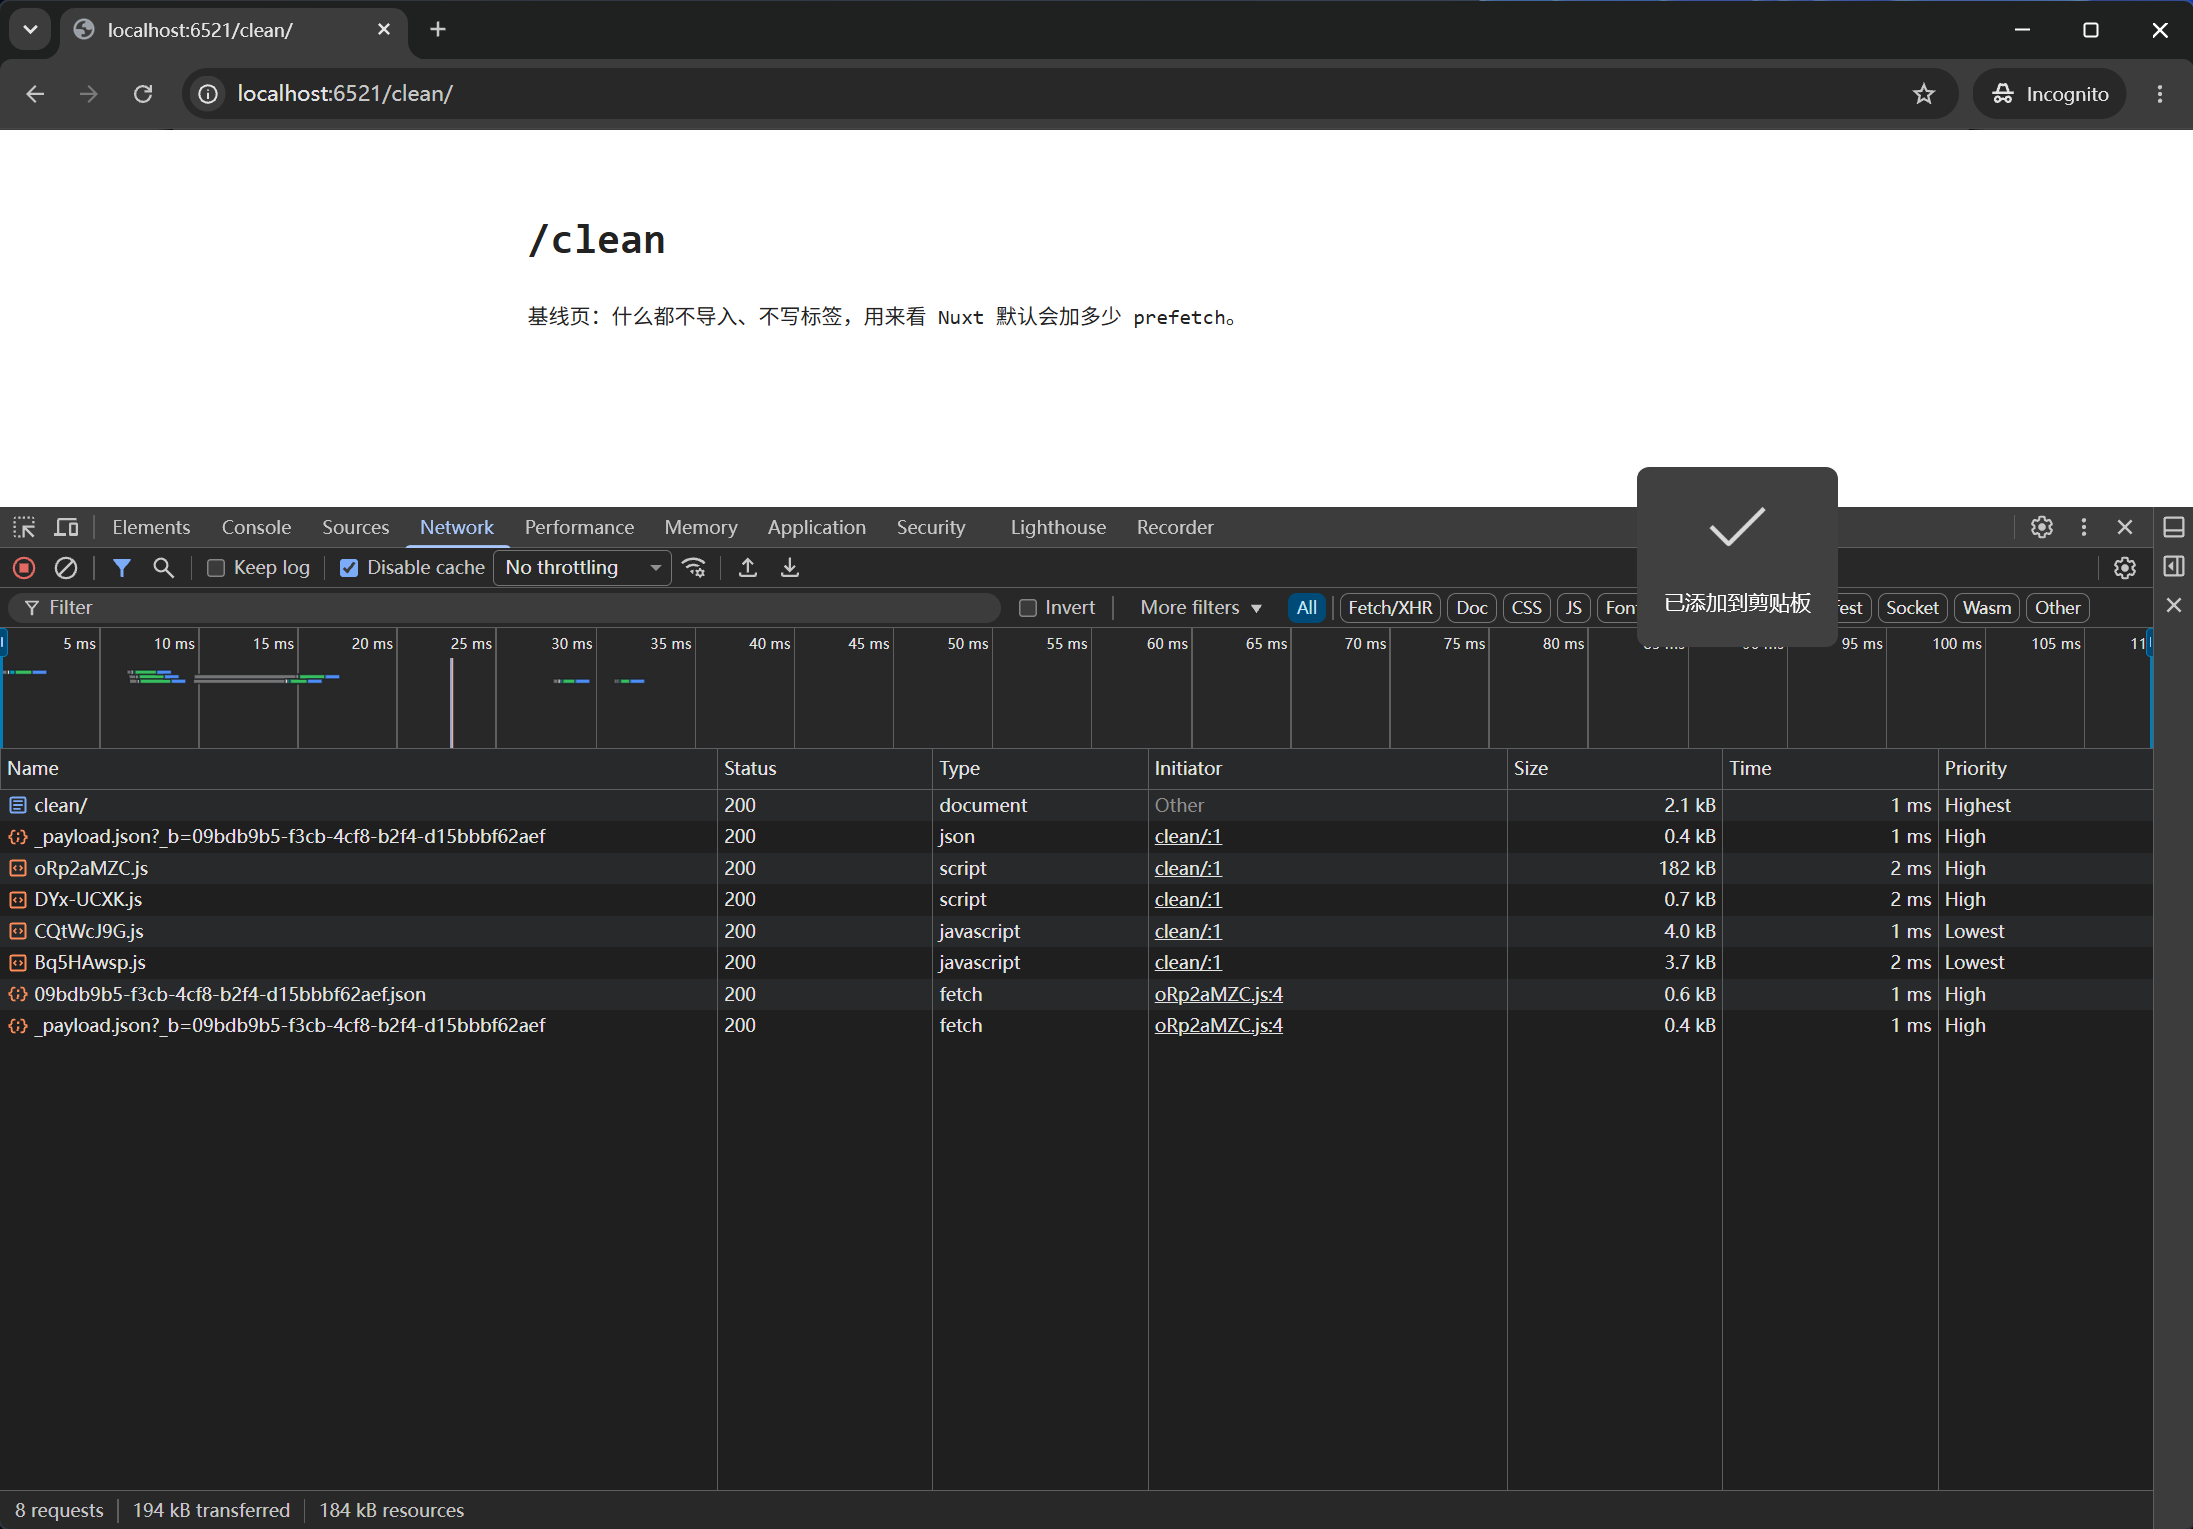Select the clean/ document request
This screenshot has height=1529, width=2193.
point(1076,805)
